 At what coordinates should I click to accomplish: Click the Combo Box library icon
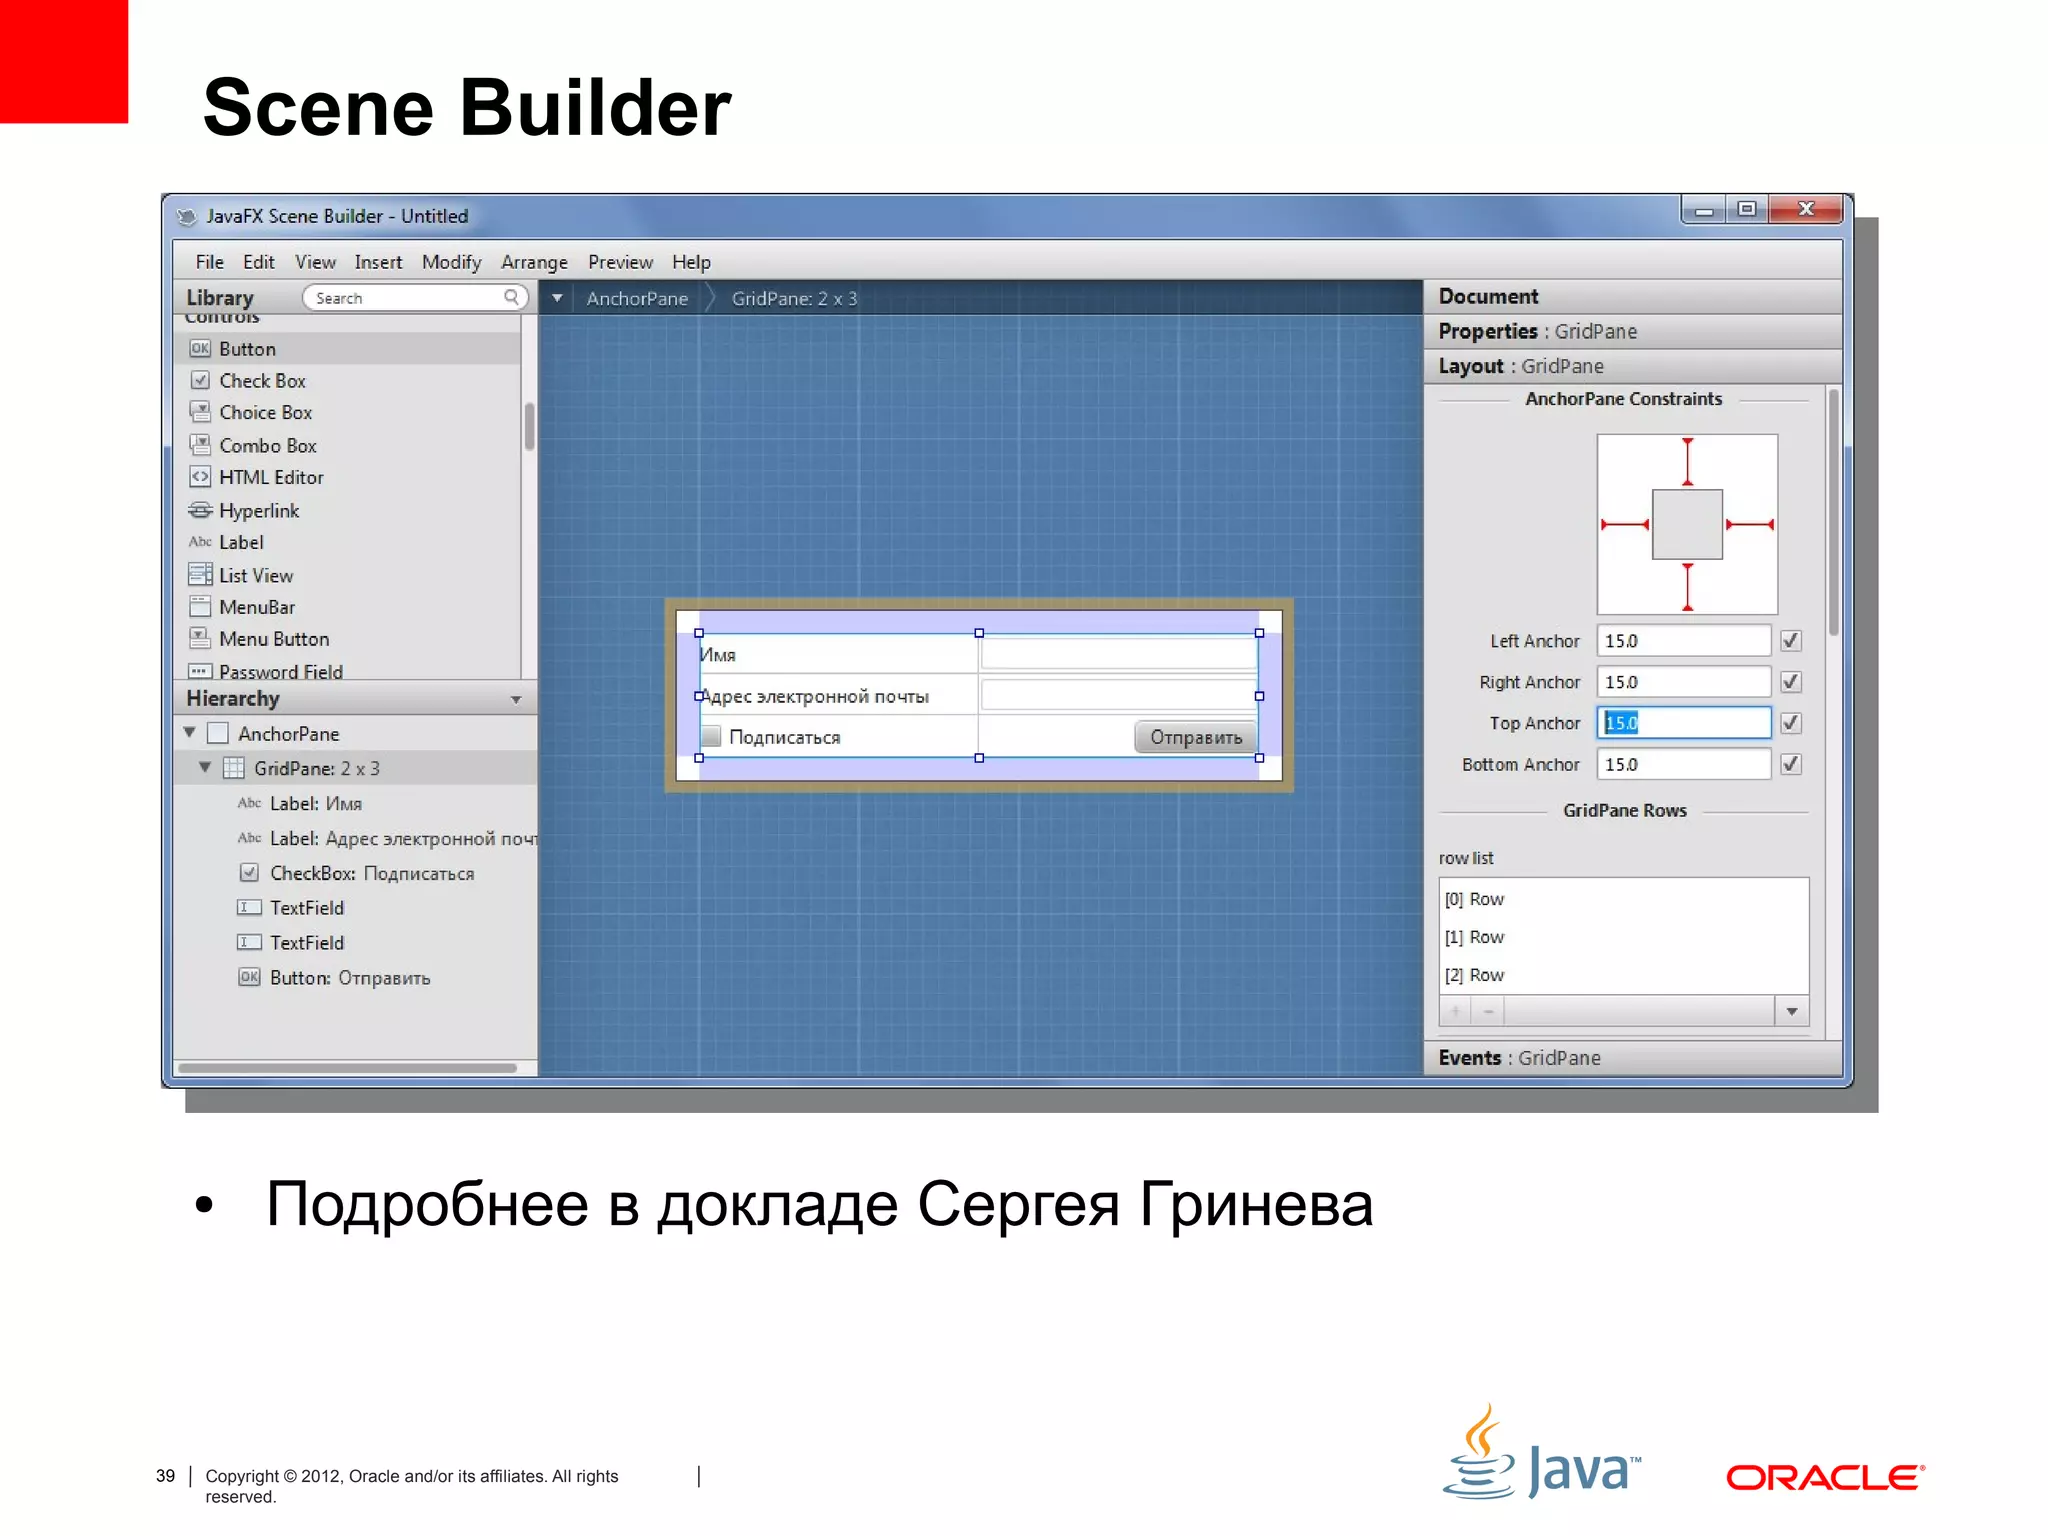coord(200,445)
